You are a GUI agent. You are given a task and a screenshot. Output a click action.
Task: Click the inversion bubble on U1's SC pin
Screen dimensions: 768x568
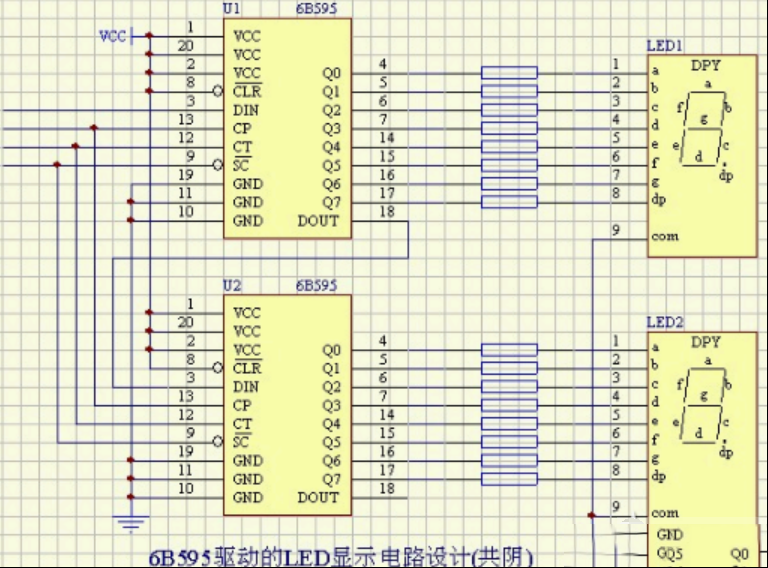click(218, 166)
